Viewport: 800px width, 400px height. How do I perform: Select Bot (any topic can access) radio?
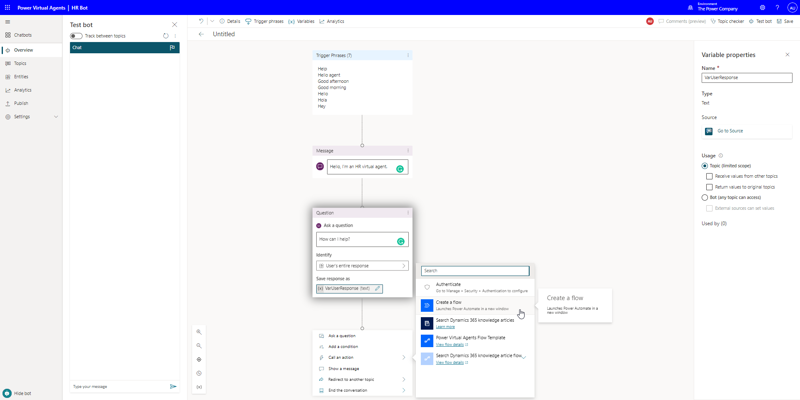[705, 197]
